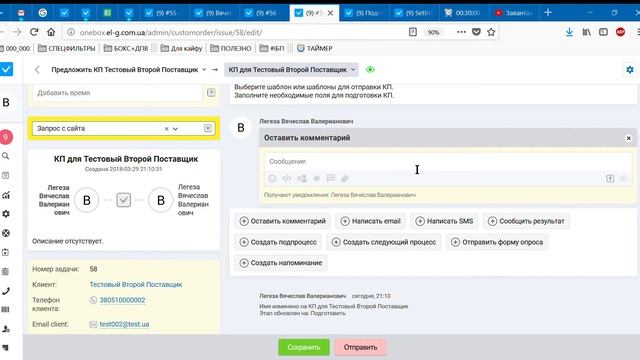Open page actions three-dot menu
This screenshot has width=640, height=360.
(x=461, y=32)
